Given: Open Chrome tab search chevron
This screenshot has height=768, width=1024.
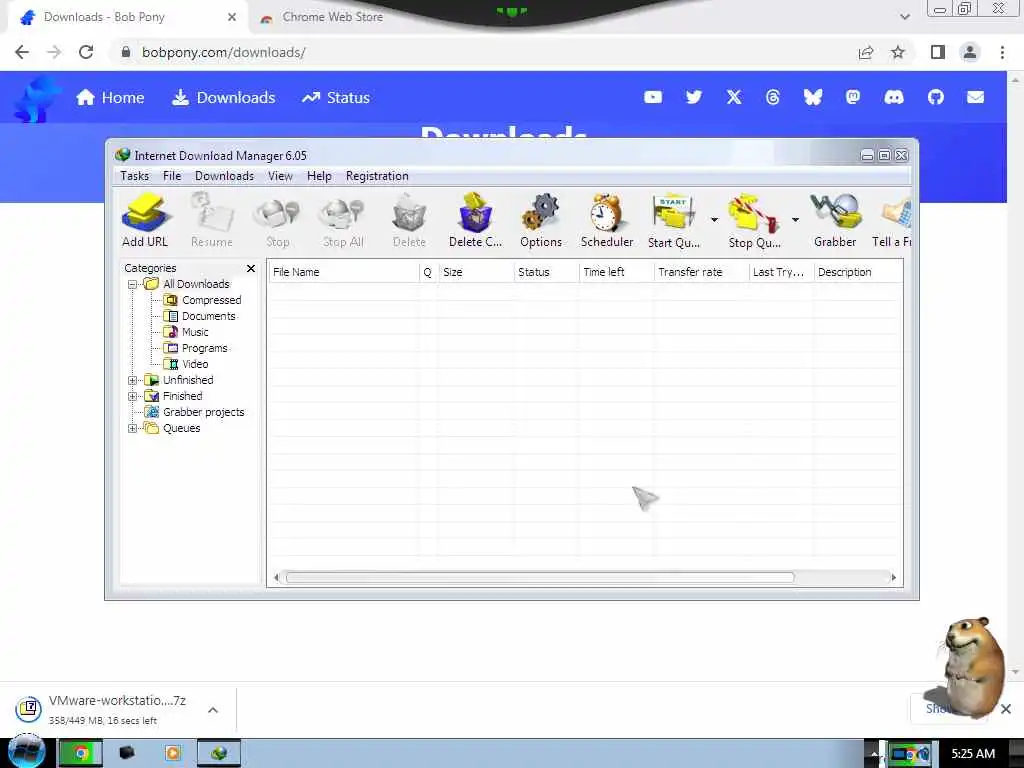Looking at the screenshot, I should 904,17.
